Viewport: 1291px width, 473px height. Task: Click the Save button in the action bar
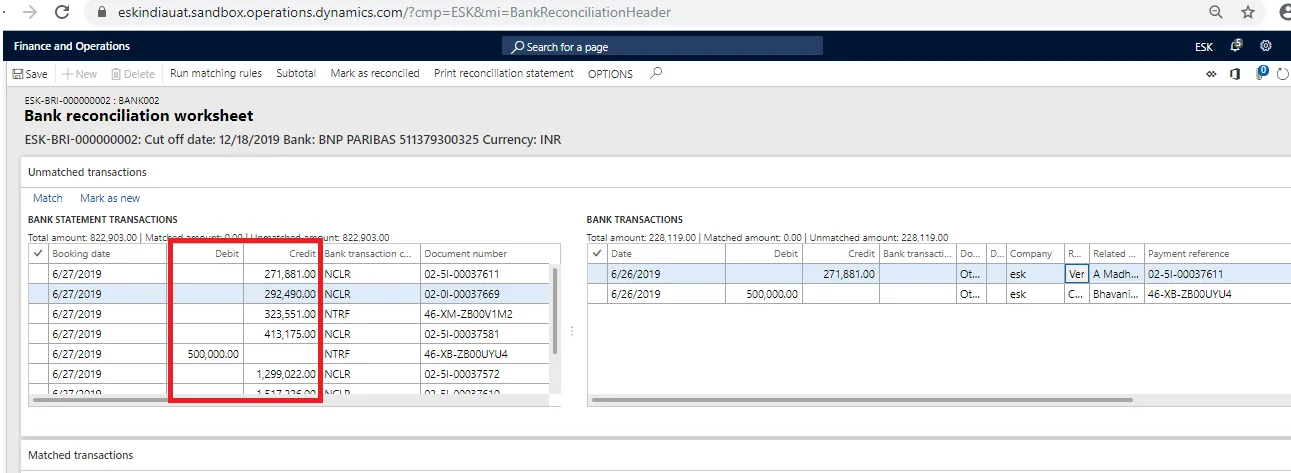30,74
